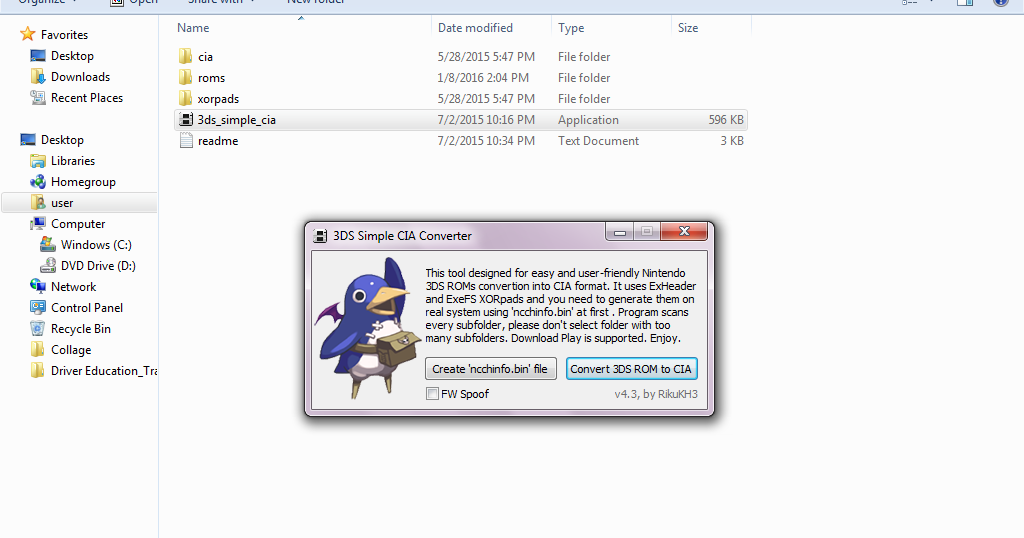Image resolution: width=1024 pixels, height=538 pixels.
Task: Select the '3ds_simple_cia' file name
Action: (x=236, y=119)
